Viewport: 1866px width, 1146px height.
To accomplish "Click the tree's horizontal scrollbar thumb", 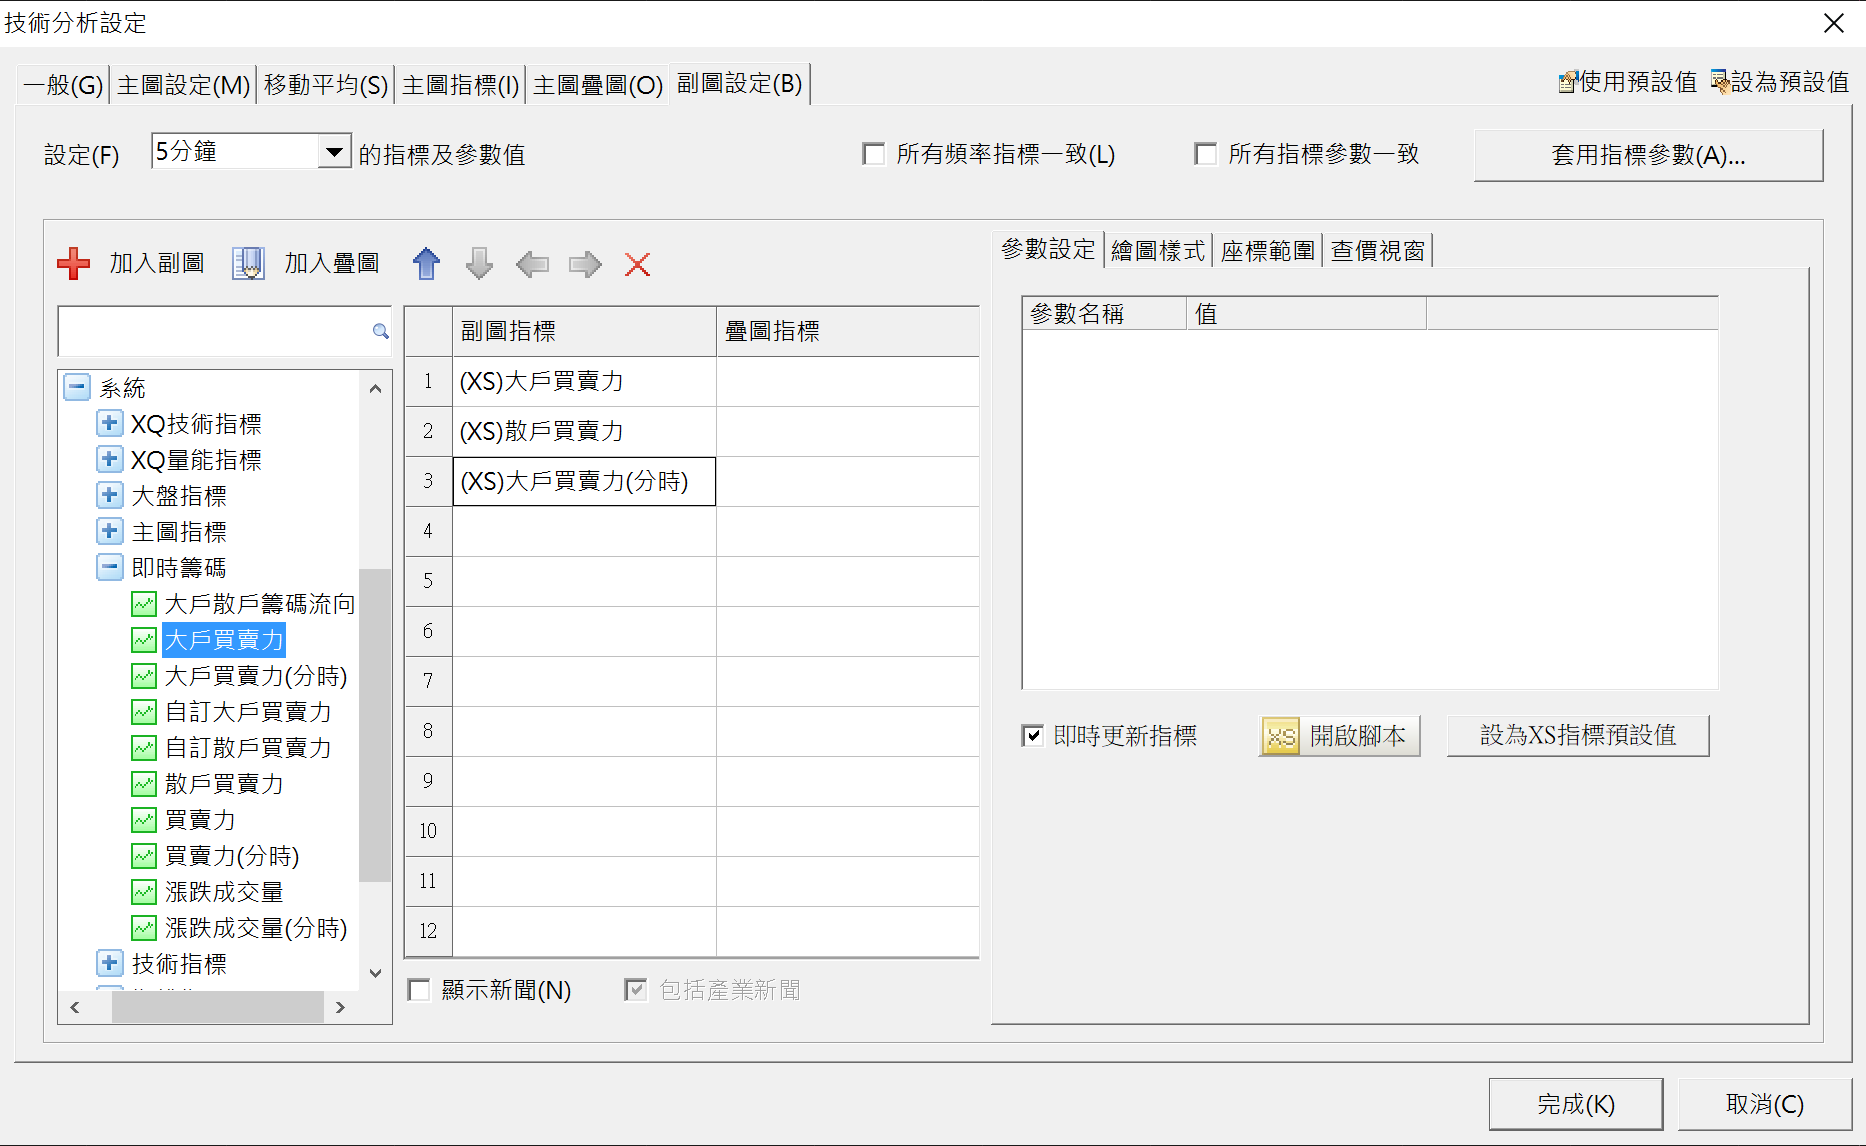I will 217,1007.
